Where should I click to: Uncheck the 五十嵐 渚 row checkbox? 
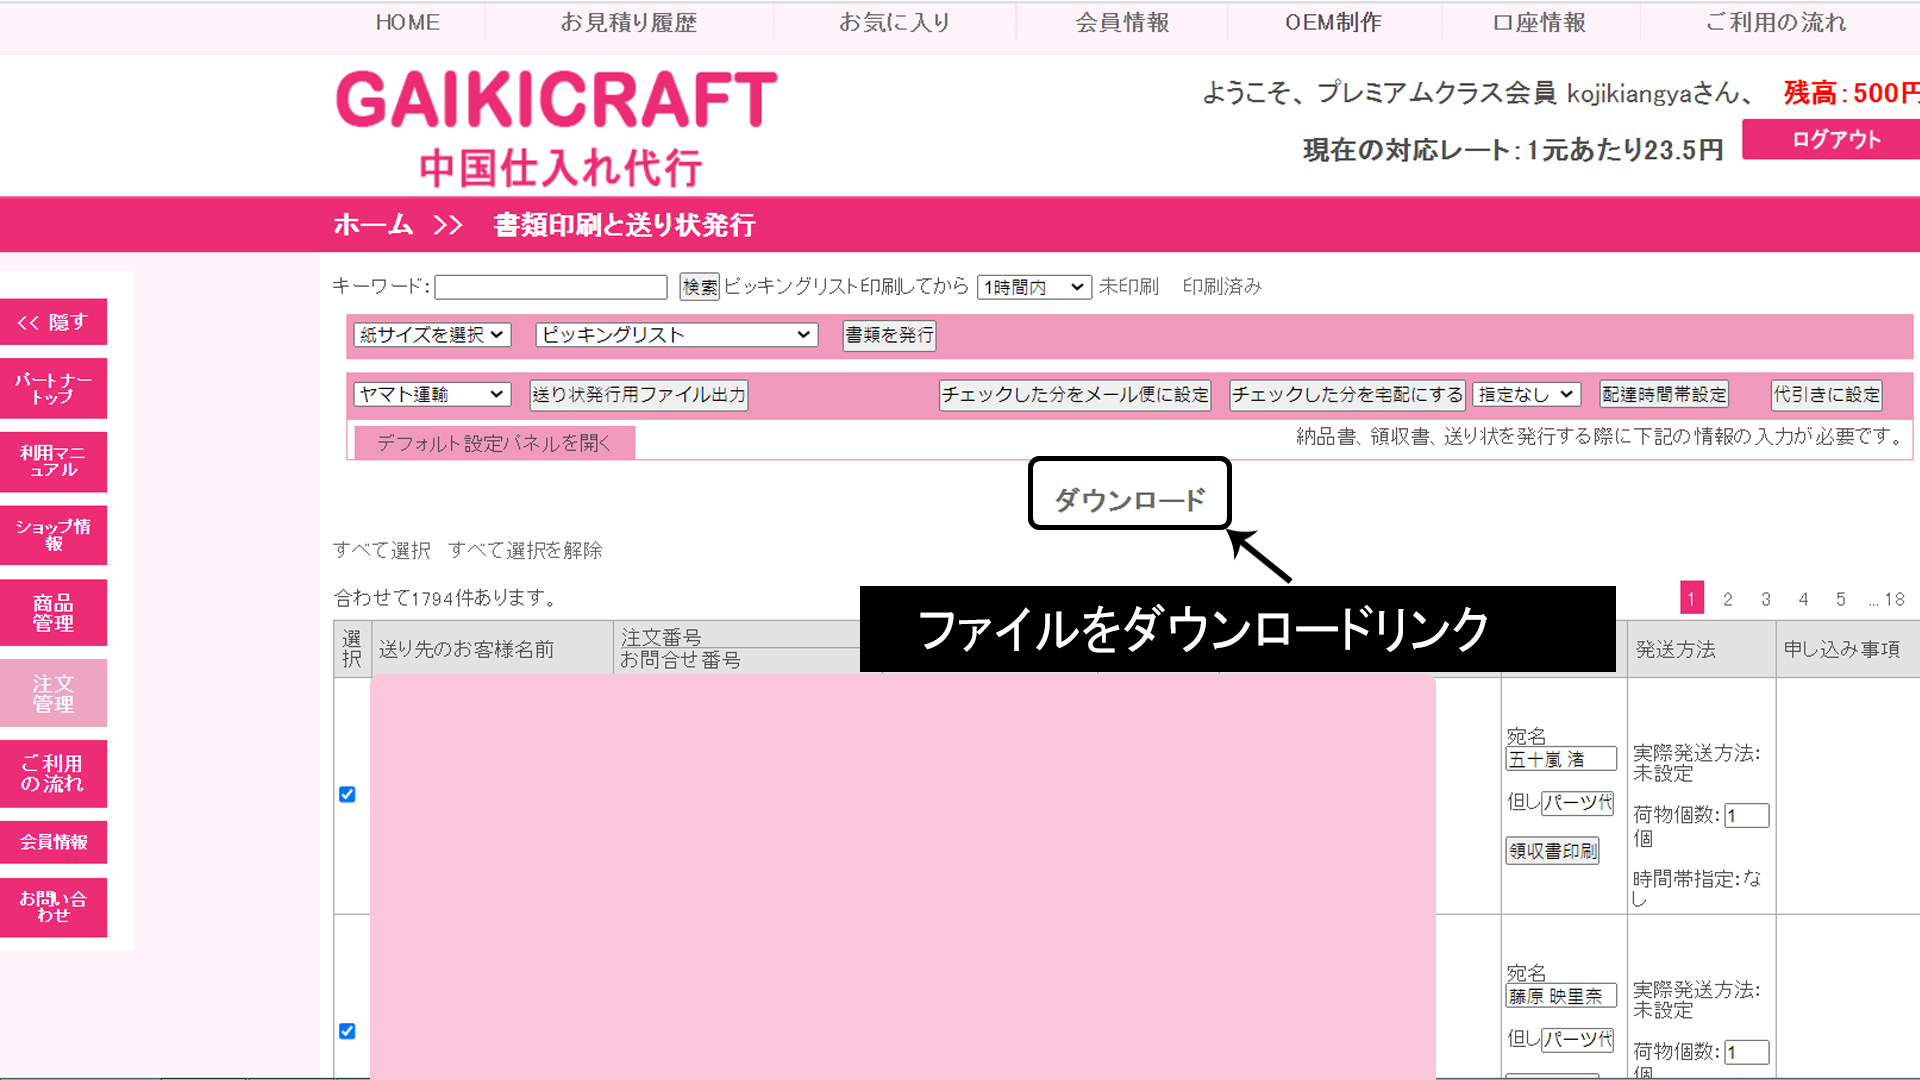tap(347, 794)
